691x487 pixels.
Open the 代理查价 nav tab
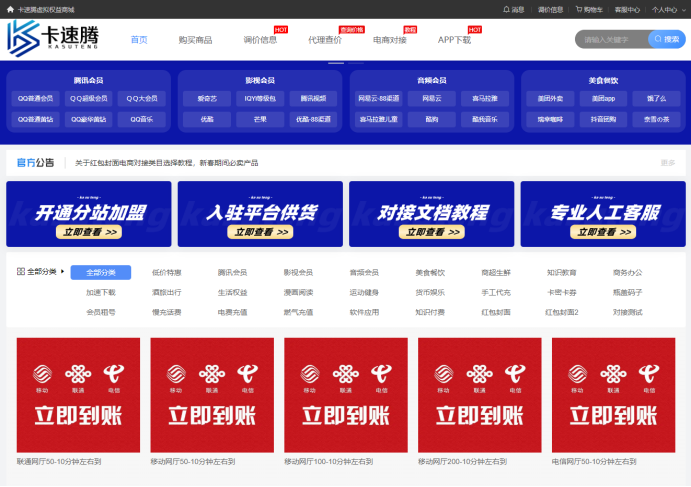pyautogui.click(x=325, y=40)
